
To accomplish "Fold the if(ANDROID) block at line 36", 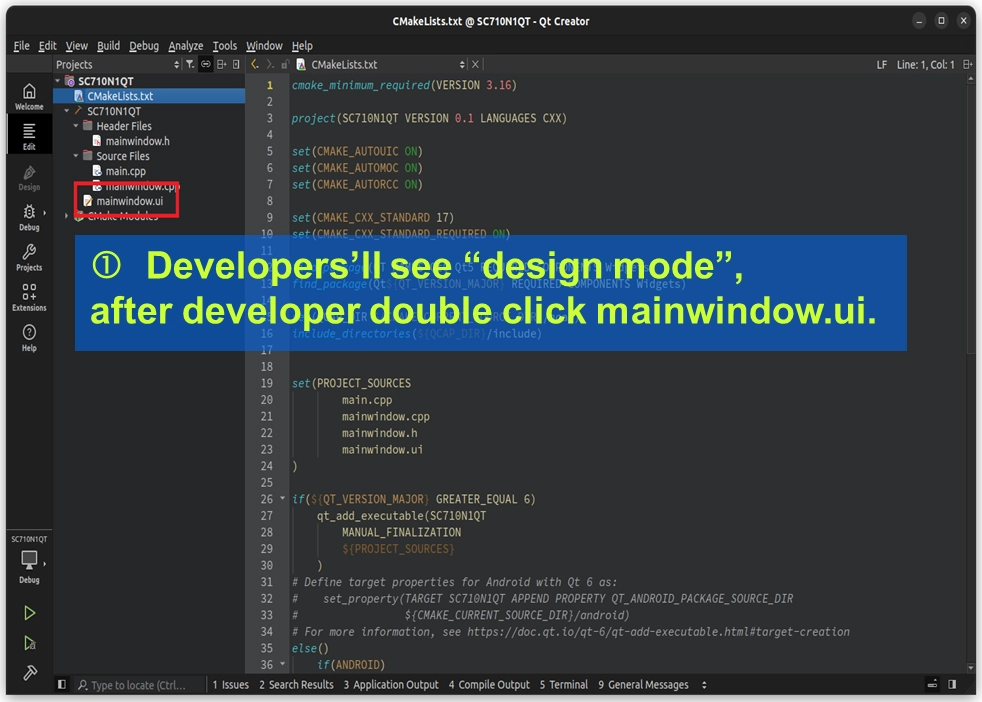I will coord(282,664).
